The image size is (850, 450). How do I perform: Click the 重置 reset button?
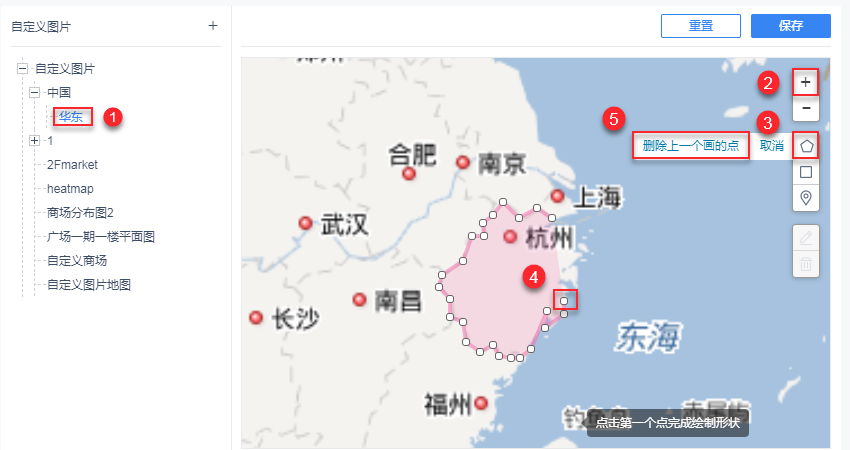tap(700, 25)
